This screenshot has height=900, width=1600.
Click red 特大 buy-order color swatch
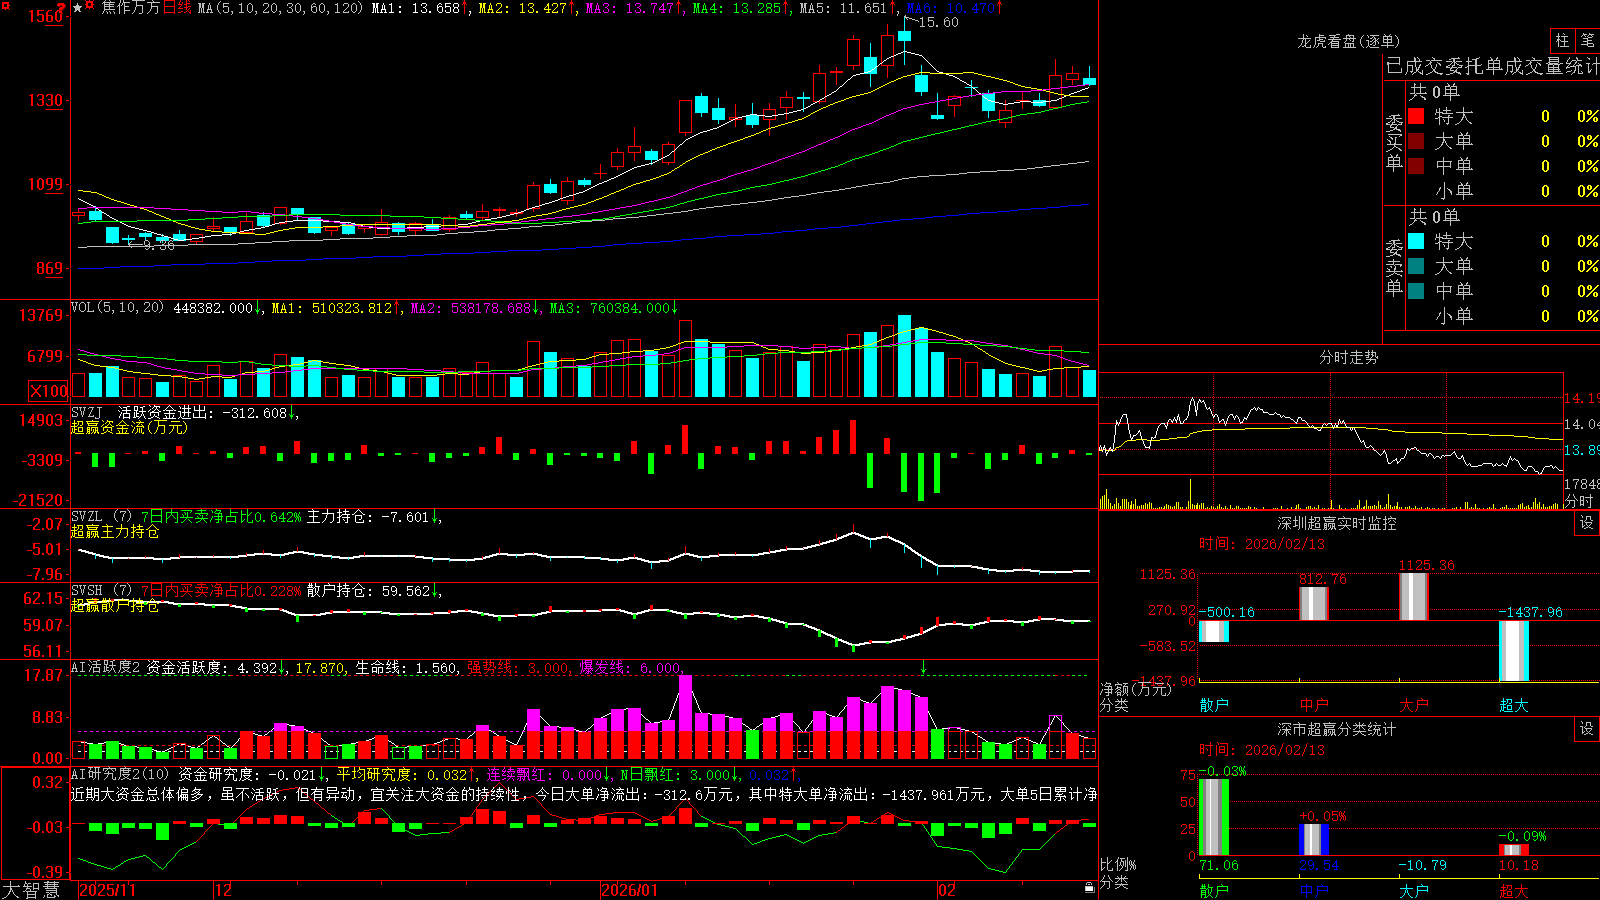click(x=1416, y=116)
